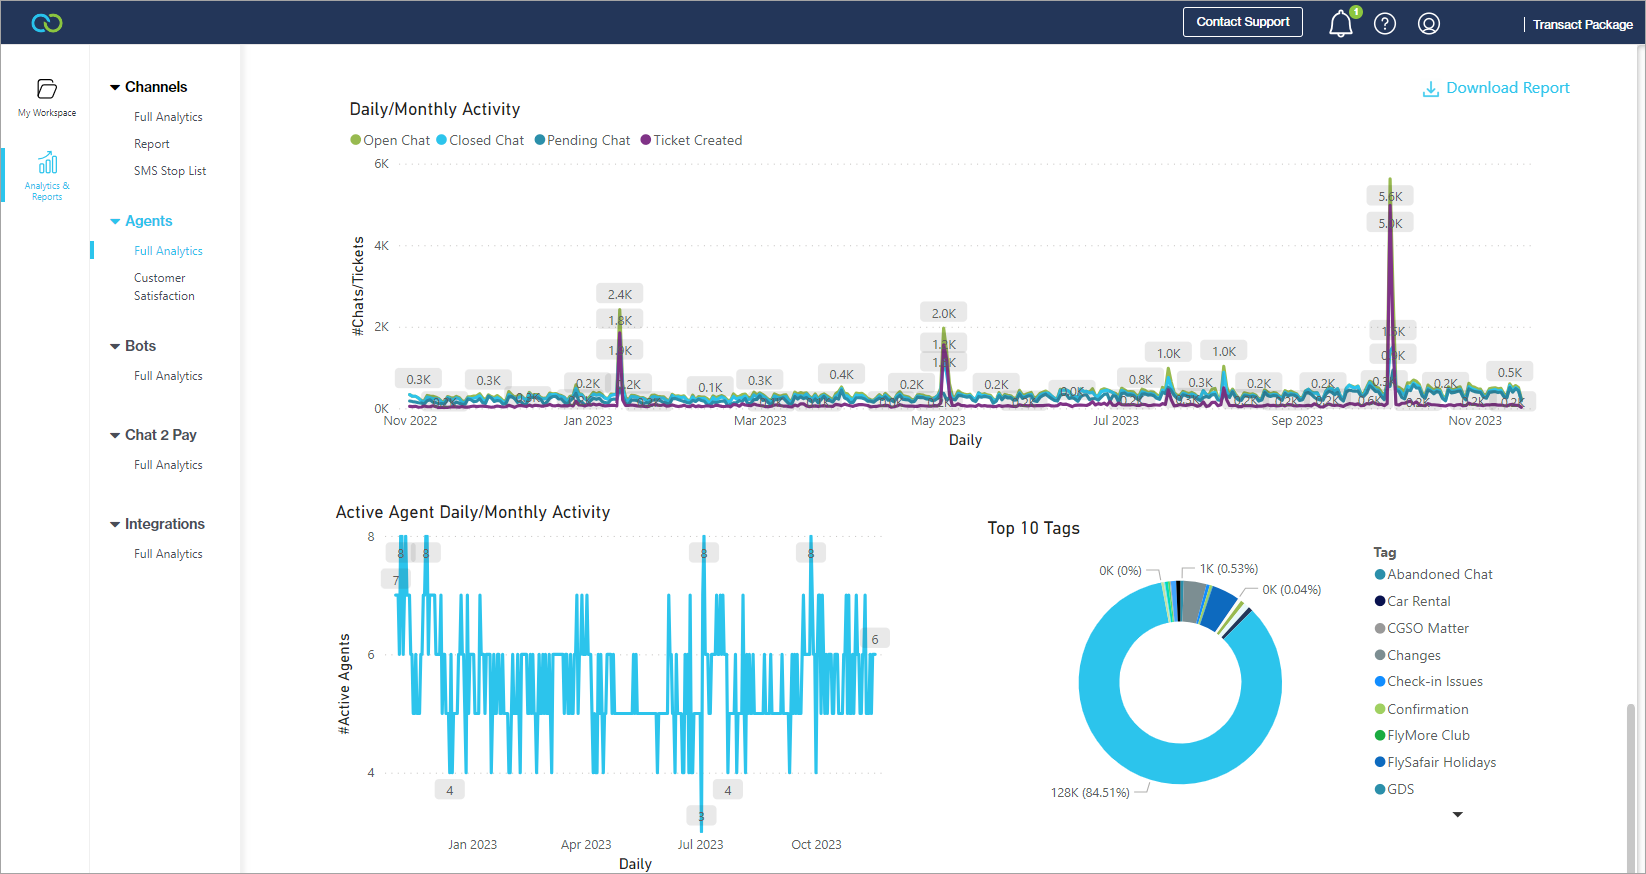Collapse the Agents section
Image resolution: width=1646 pixels, height=874 pixels.
(115, 222)
